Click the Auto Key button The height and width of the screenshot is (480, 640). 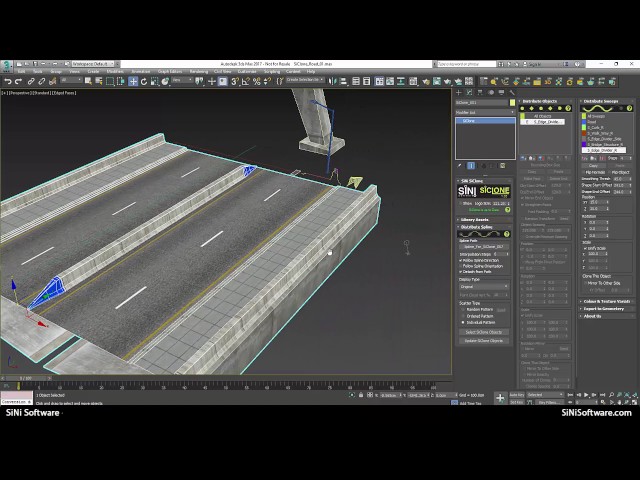pyautogui.click(x=517, y=395)
